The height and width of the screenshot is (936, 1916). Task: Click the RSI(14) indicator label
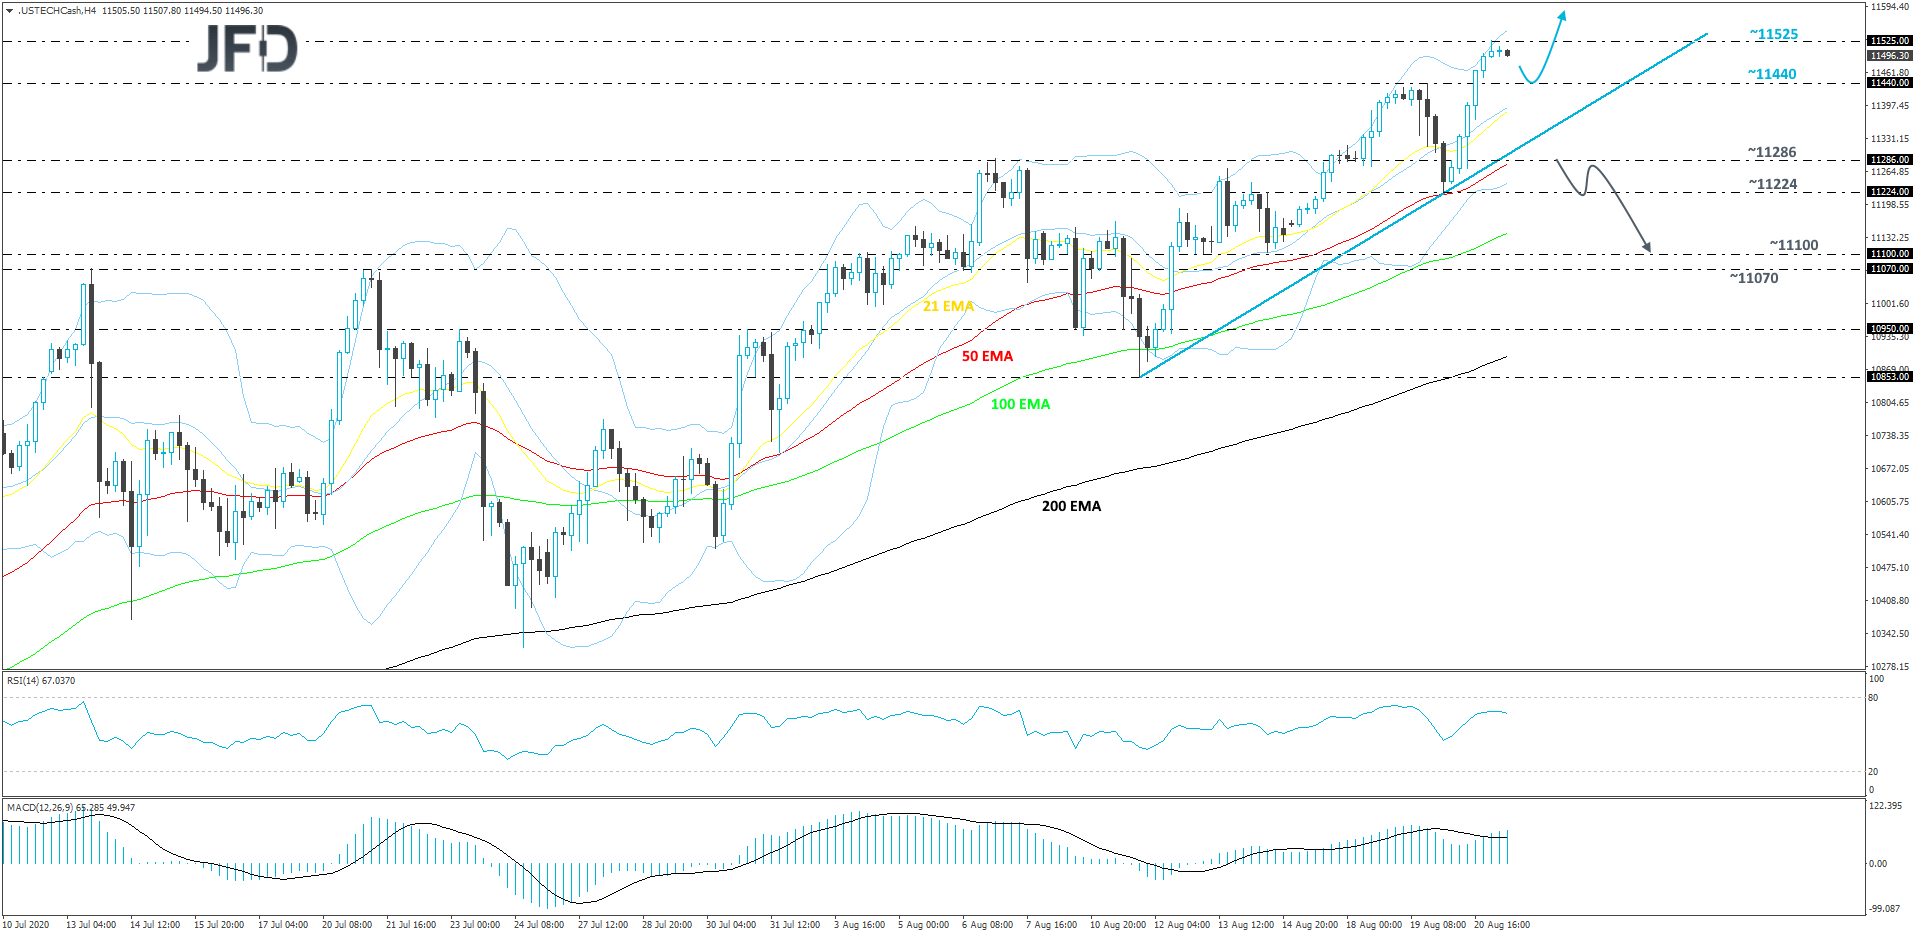pyautogui.click(x=41, y=680)
